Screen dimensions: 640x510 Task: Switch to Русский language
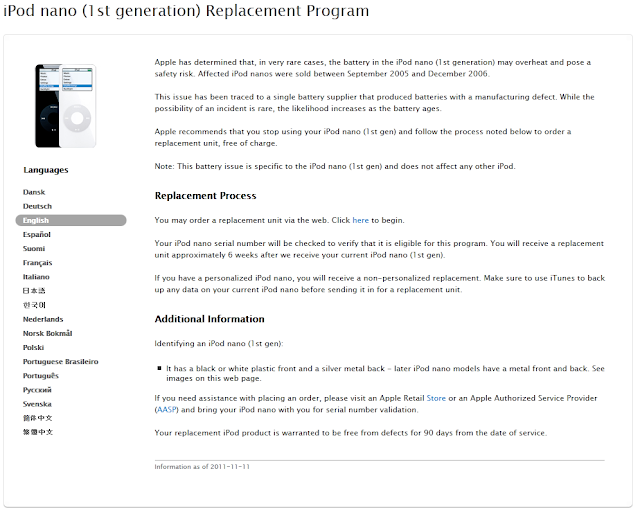[x=37, y=390]
